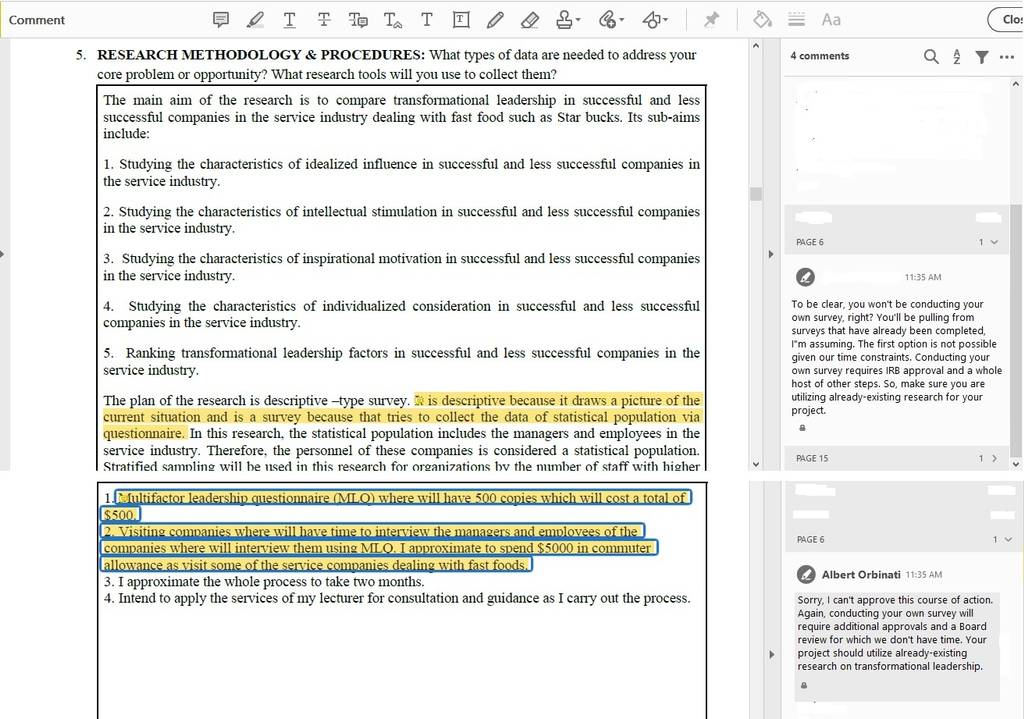Select the eraser tool
The height and width of the screenshot is (719, 1024).
click(x=530, y=20)
